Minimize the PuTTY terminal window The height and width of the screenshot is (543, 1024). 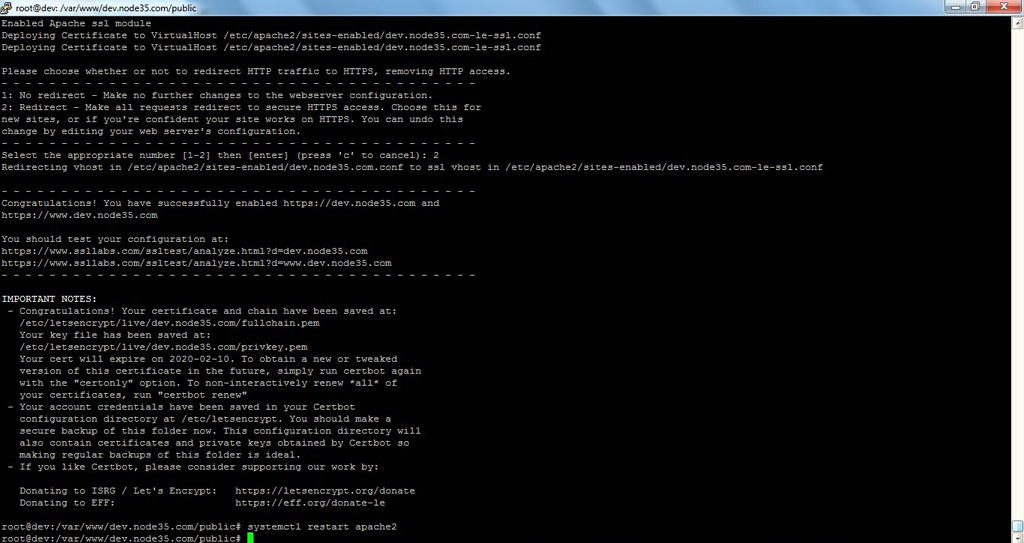point(955,7)
